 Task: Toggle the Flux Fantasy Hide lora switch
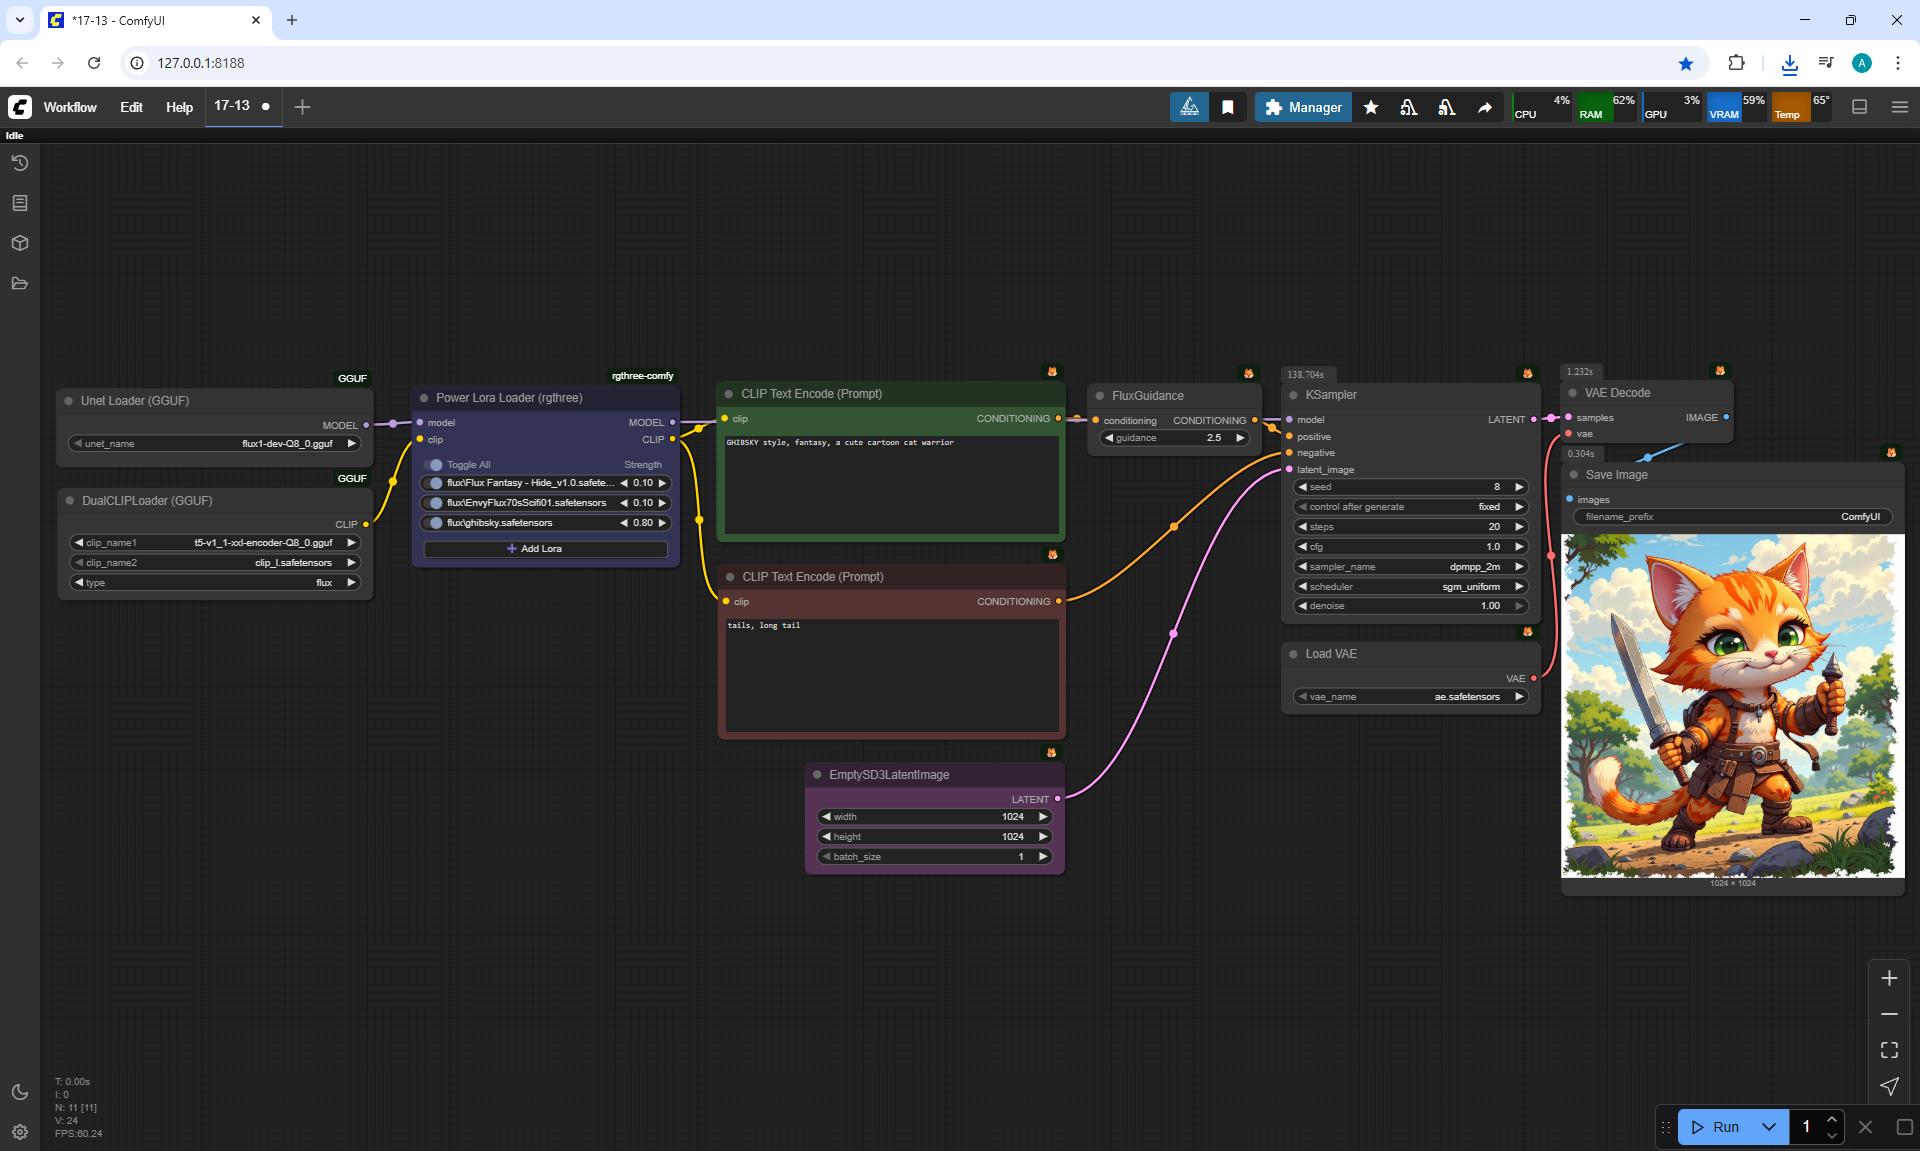(434, 483)
